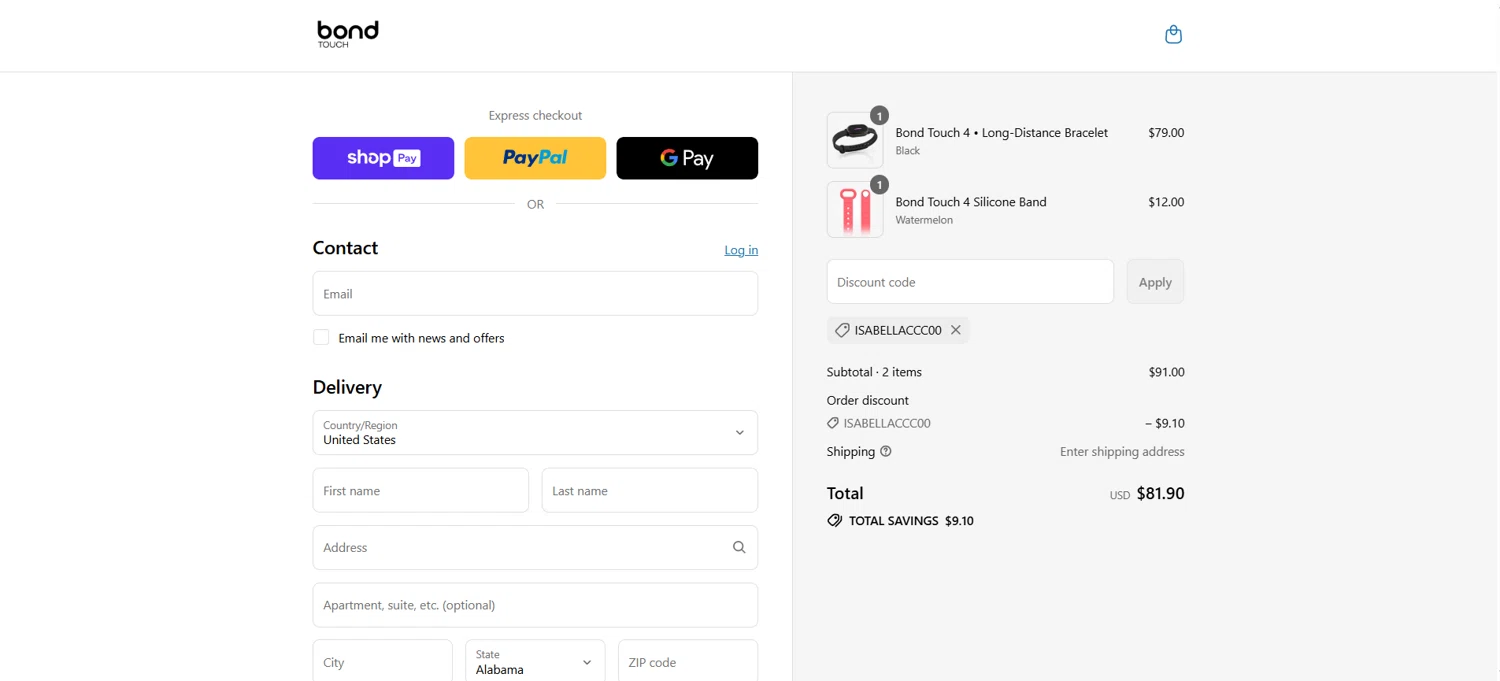Click the Bond Touch 4 Long-Distance Bracelet name
The width and height of the screenshot is (1500, 681).
click(x=1001, y=132)
